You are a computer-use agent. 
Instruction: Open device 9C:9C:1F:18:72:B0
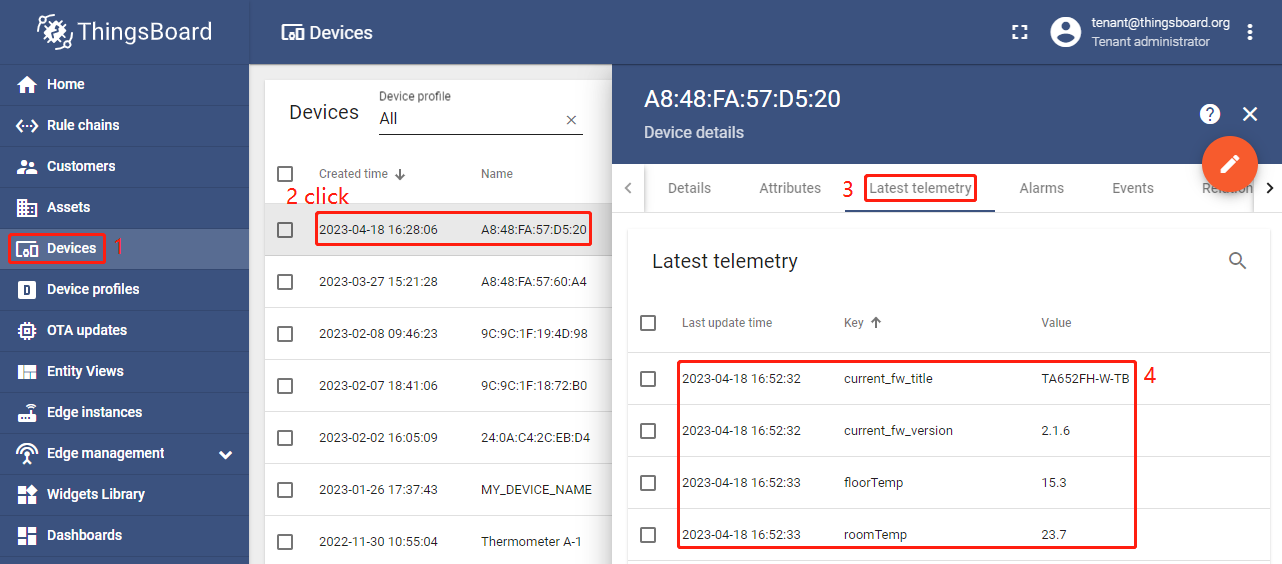(534, 386)
